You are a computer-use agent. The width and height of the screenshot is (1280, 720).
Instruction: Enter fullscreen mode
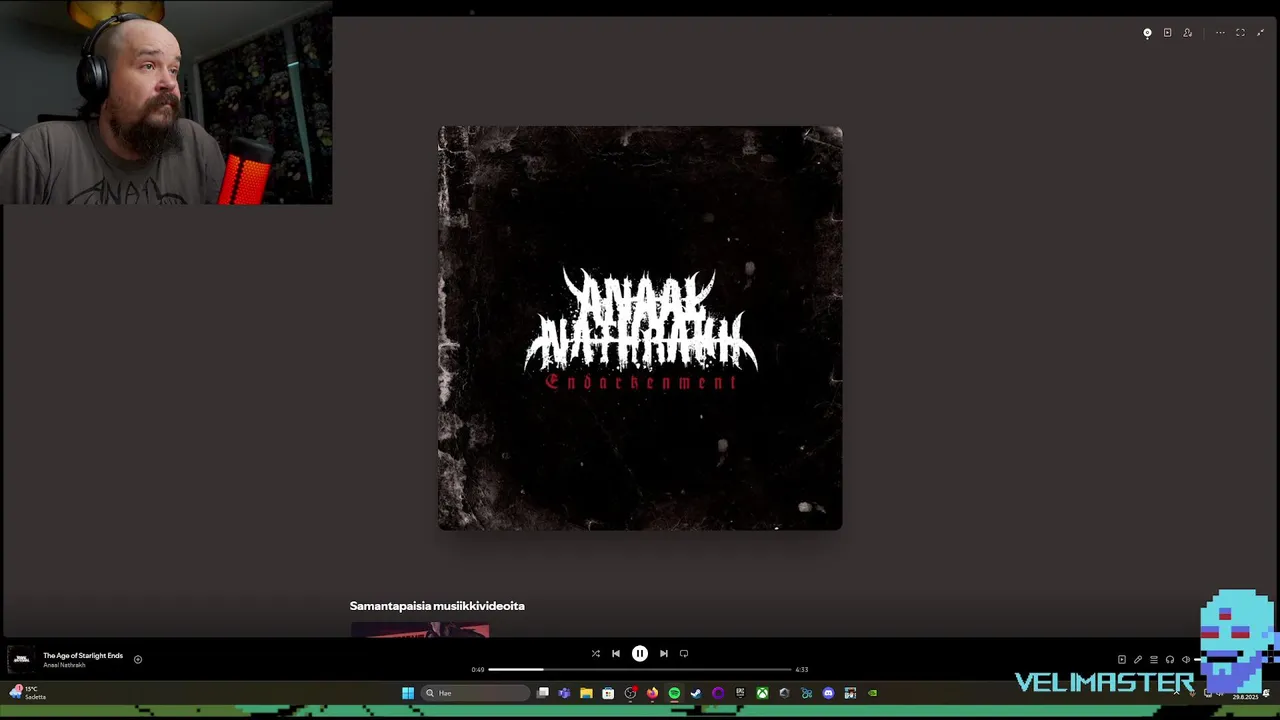pyautogui.click(x=1240, y=33)
